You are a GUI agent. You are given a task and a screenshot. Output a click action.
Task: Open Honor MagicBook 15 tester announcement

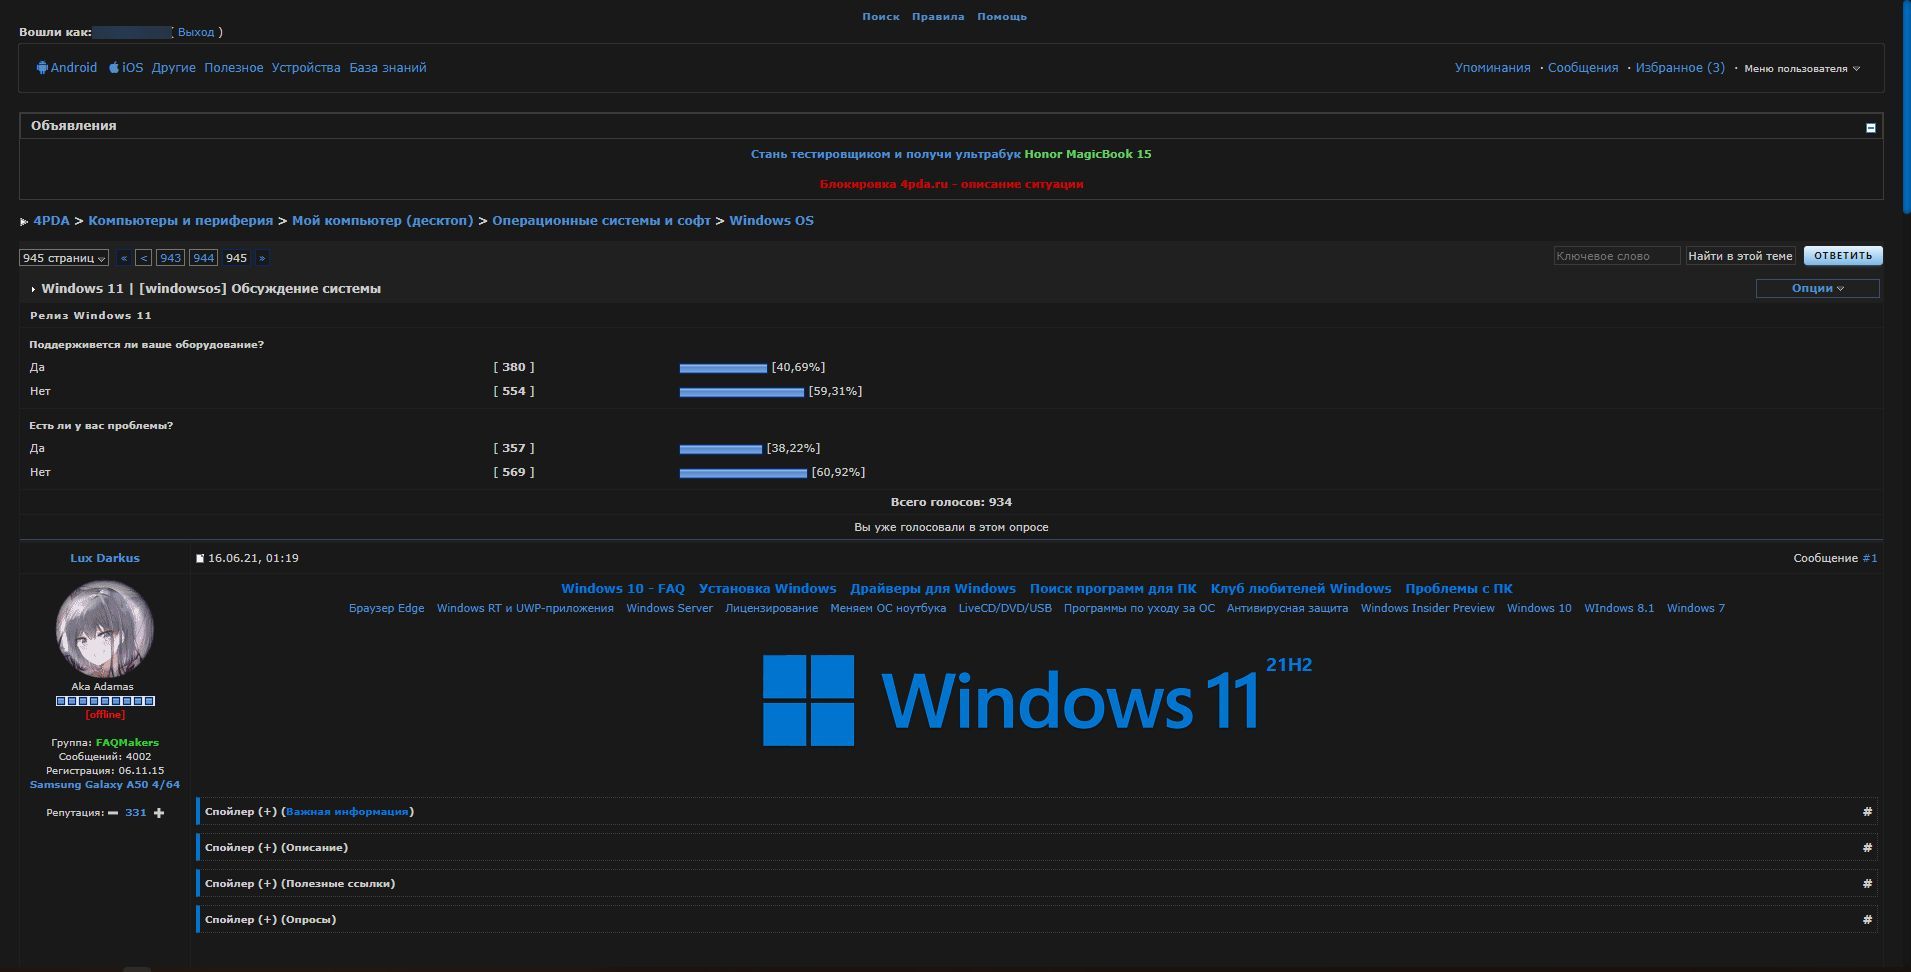point(951,154)
